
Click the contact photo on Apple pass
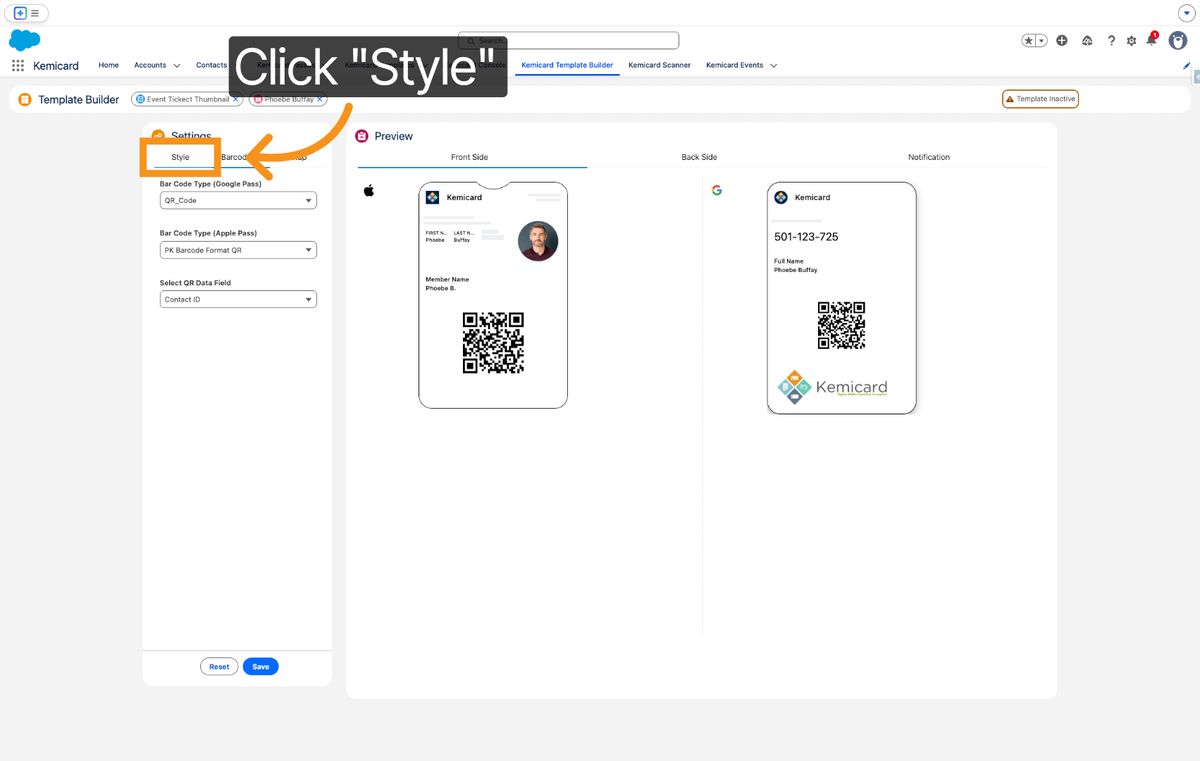[x=538, y=241]
